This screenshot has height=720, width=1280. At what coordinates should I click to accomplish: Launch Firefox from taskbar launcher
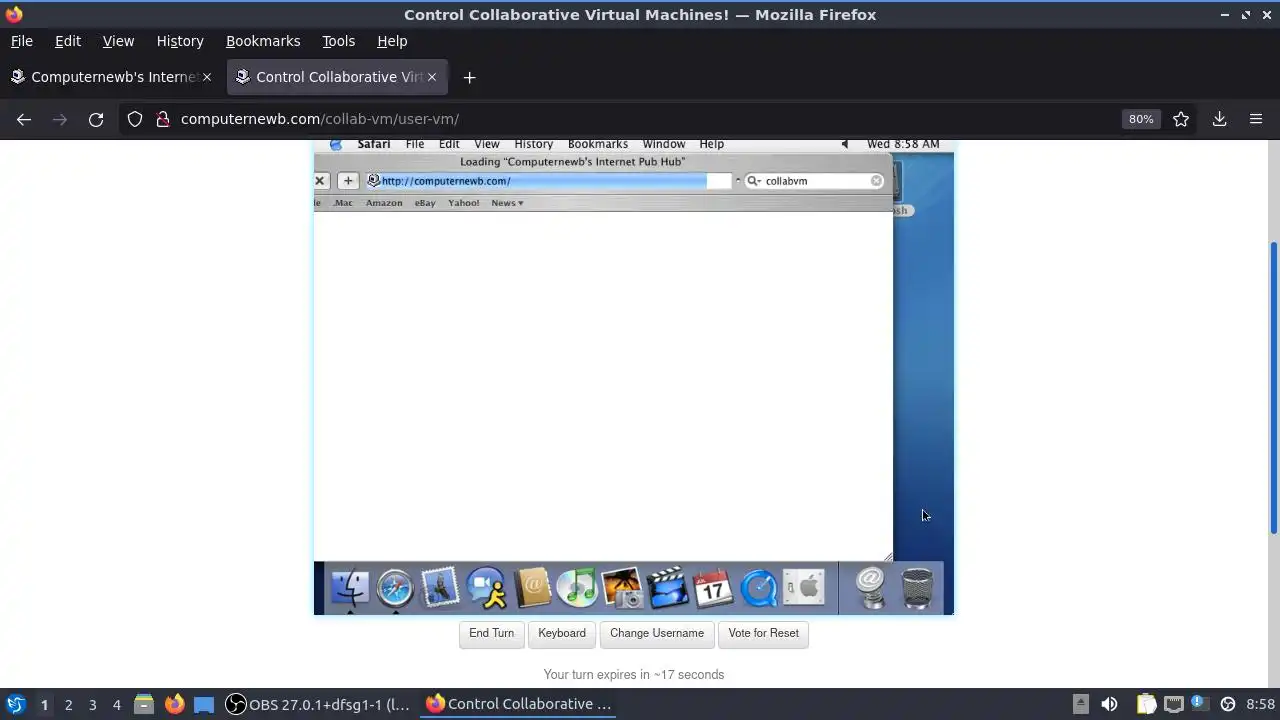pyautogui.click(x=174, y=704)
